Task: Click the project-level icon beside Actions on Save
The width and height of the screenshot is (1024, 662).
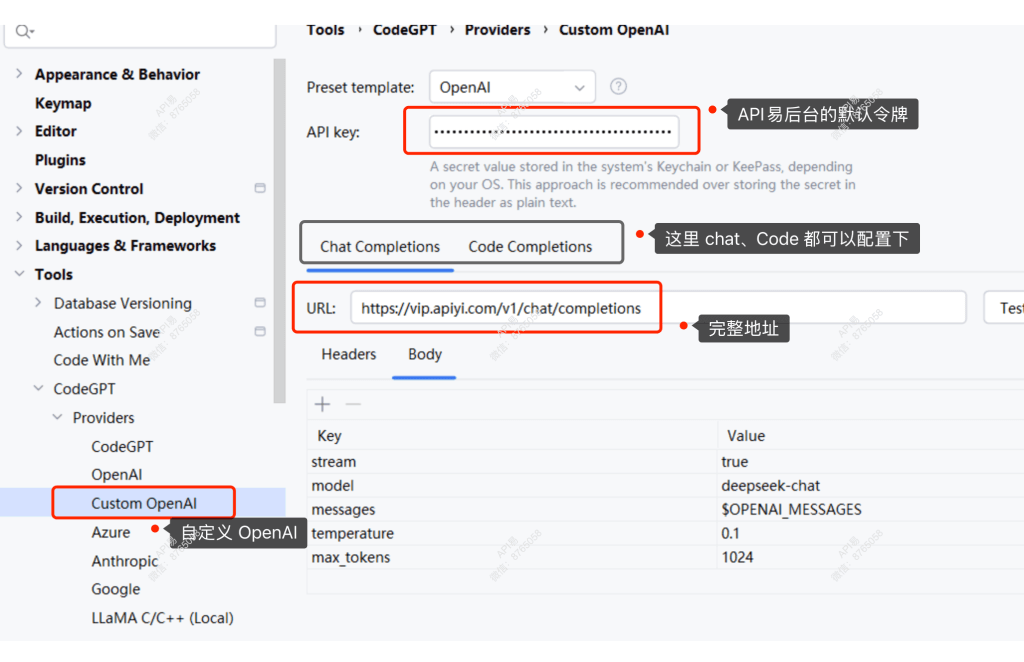Action: point(260,332)
